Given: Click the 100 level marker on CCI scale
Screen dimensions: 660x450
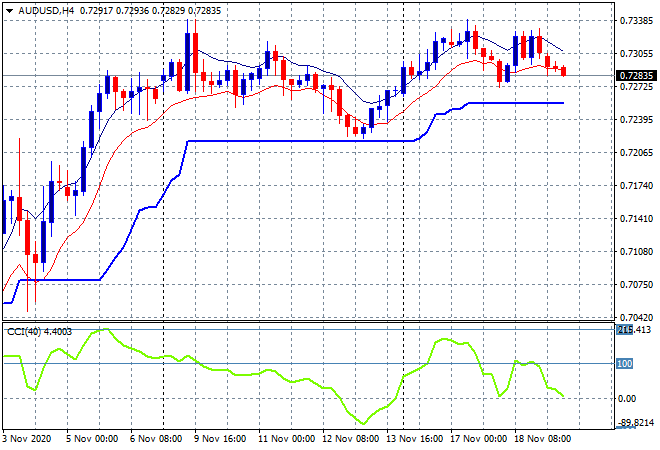Looking at the screenshot, I should (x=626, y=364).
